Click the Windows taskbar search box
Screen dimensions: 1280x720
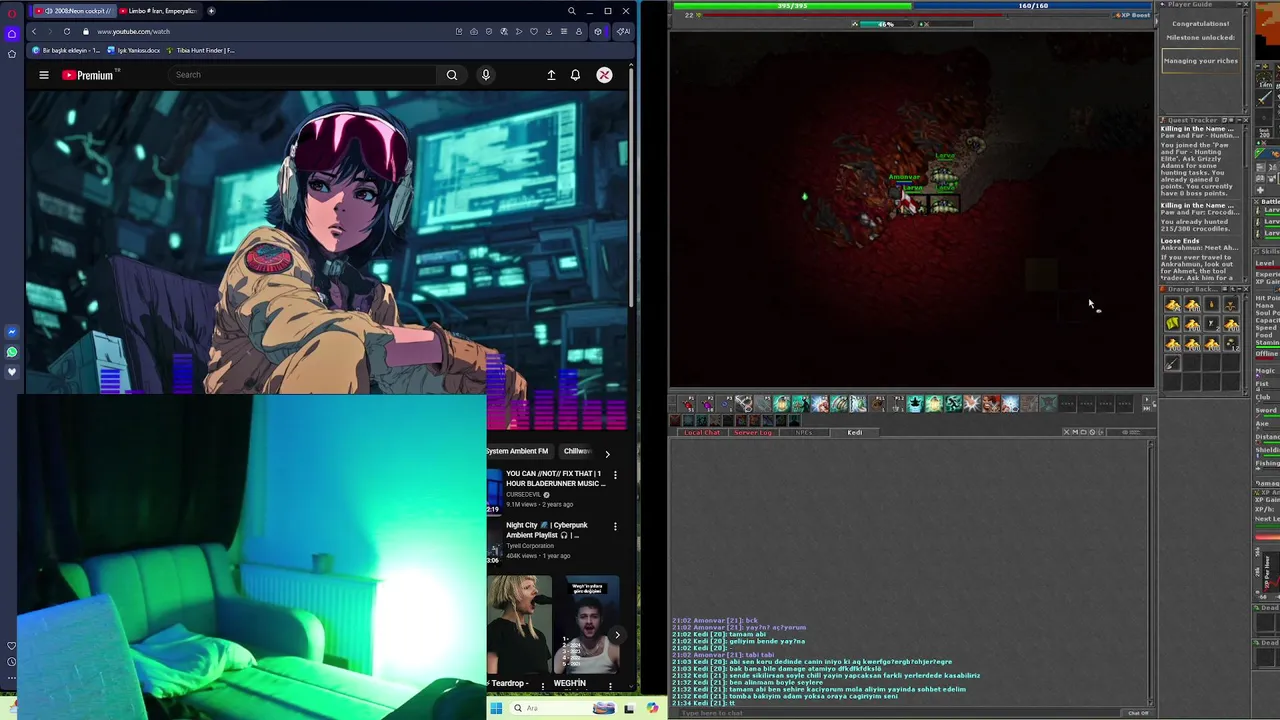pos(565,708)
